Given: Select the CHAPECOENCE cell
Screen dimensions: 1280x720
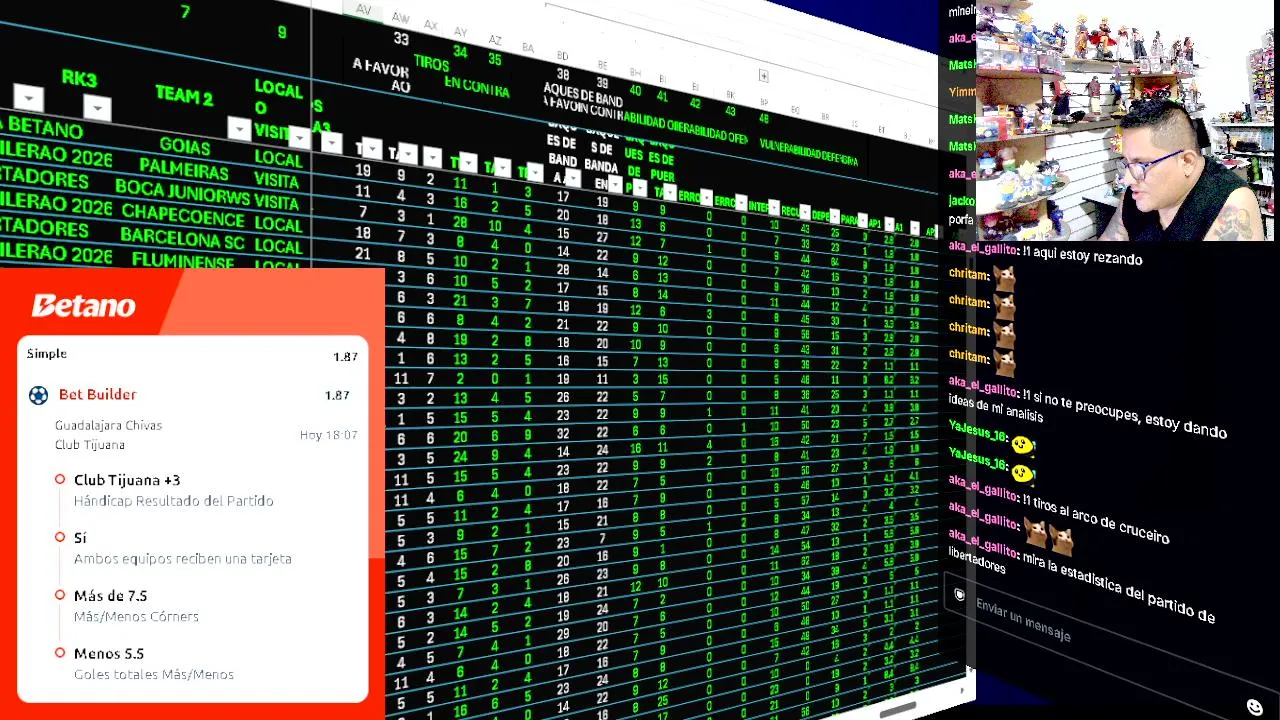Looking at the screenshot, I should (x=183, y=213).
